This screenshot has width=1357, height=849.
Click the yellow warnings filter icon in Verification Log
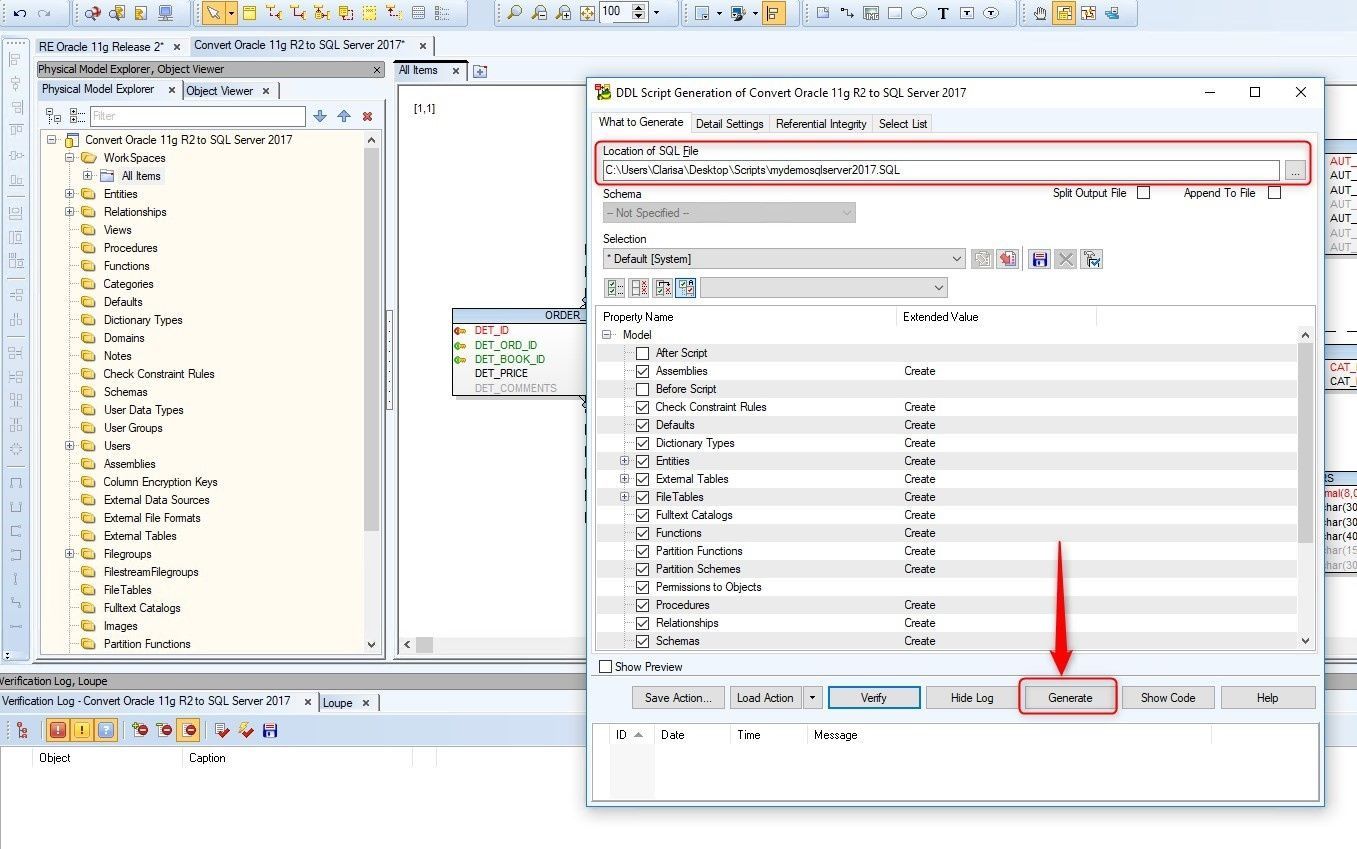pos(82,730)
